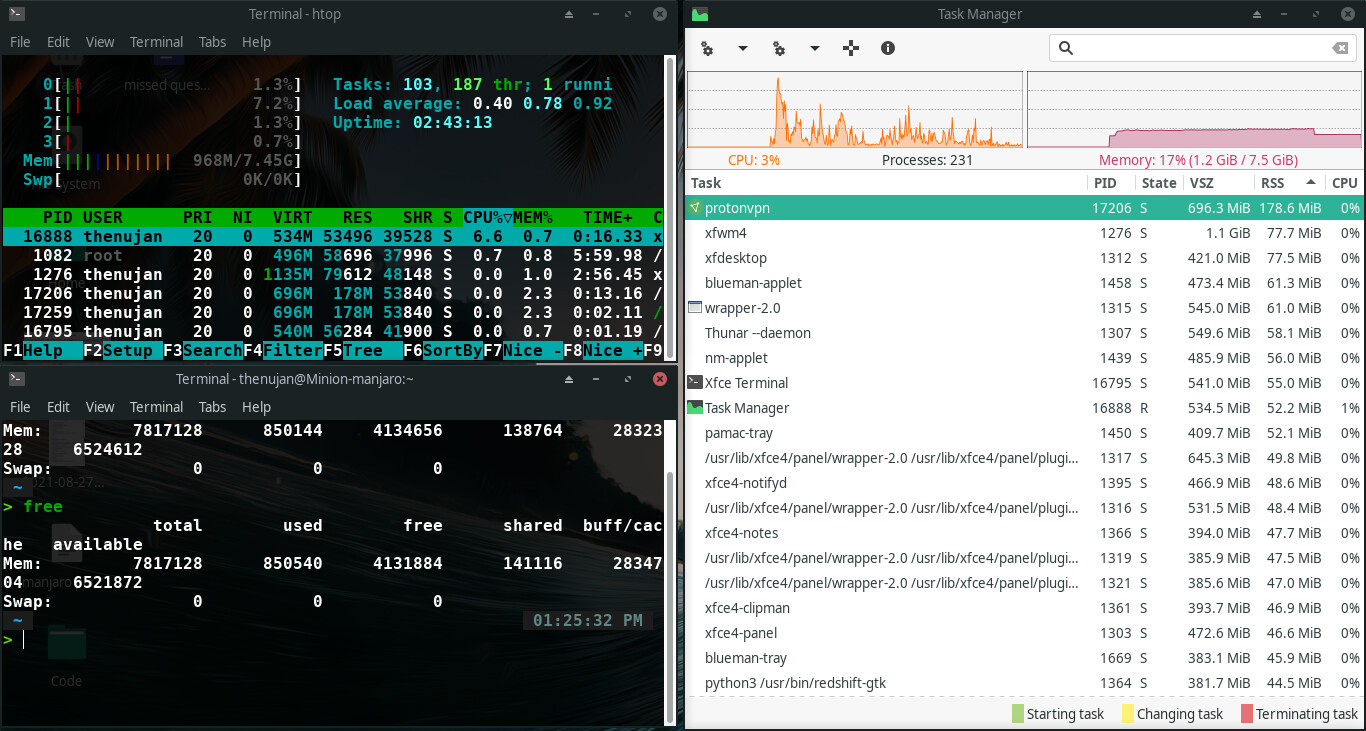Open the About info icon in Task Manager
The width and height of the screenshot is (1366, 731).
point(887,48)
